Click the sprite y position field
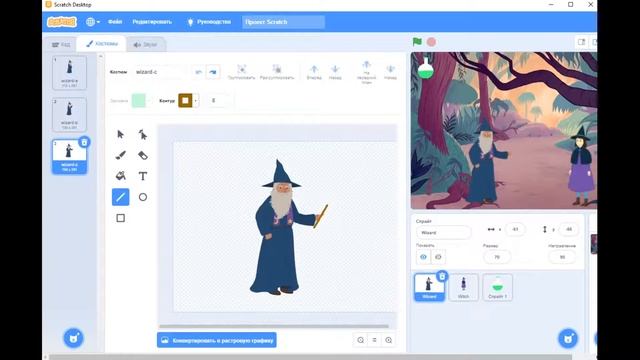This screenshot has width=640, height=360. pos(569,229)
